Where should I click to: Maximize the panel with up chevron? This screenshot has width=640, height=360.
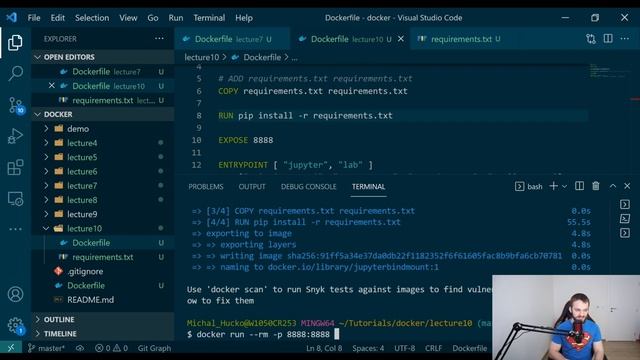pos(613,186)
